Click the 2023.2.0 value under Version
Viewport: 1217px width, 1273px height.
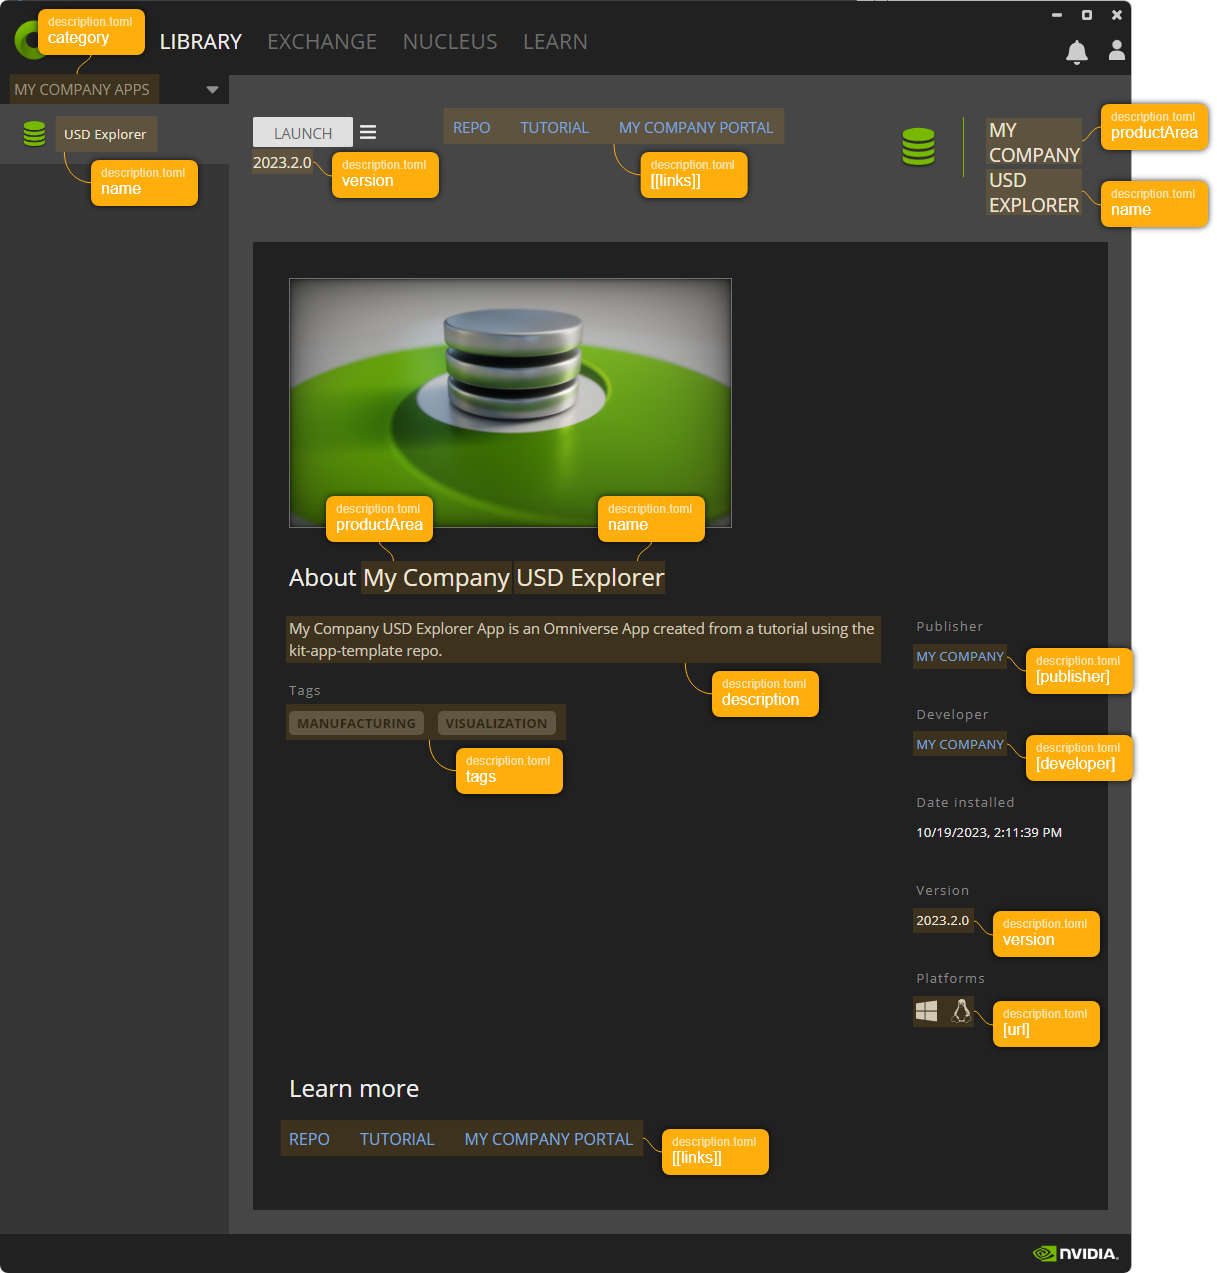943,921
